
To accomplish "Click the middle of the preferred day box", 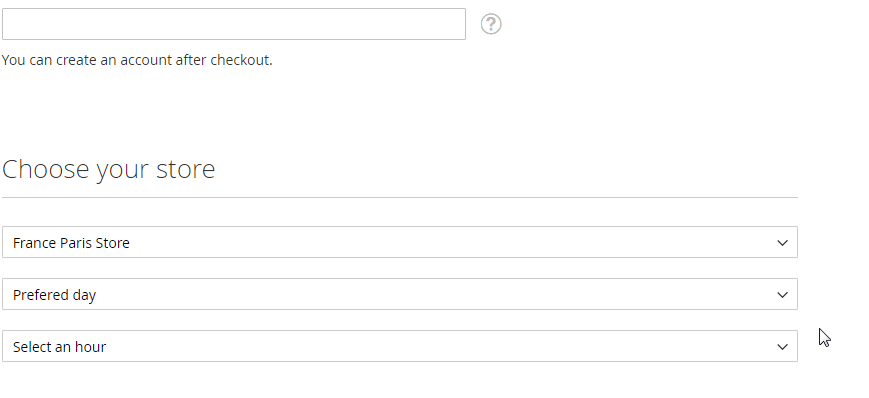I will pyautogui.click(x=400, y=294).
